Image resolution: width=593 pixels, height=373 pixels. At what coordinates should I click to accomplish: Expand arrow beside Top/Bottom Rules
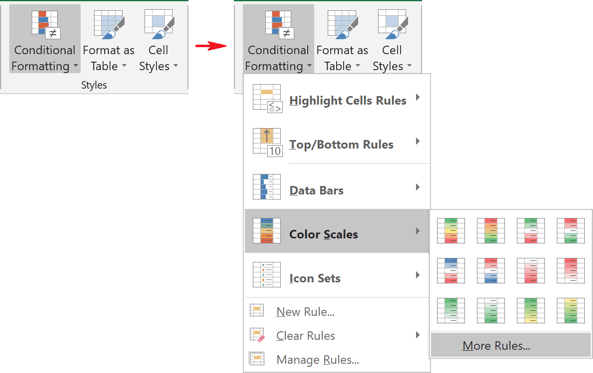point(418,141)
